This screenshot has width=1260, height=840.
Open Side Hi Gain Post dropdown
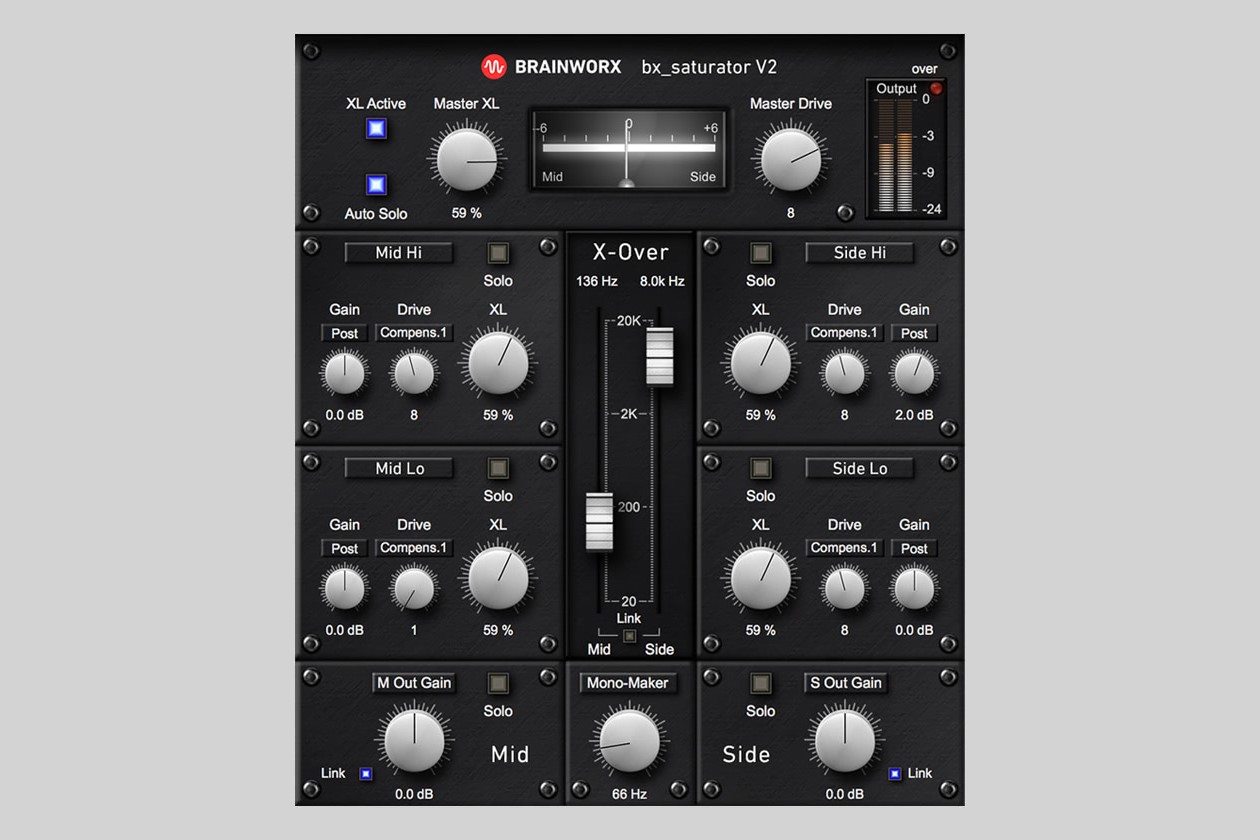[914, 333]
